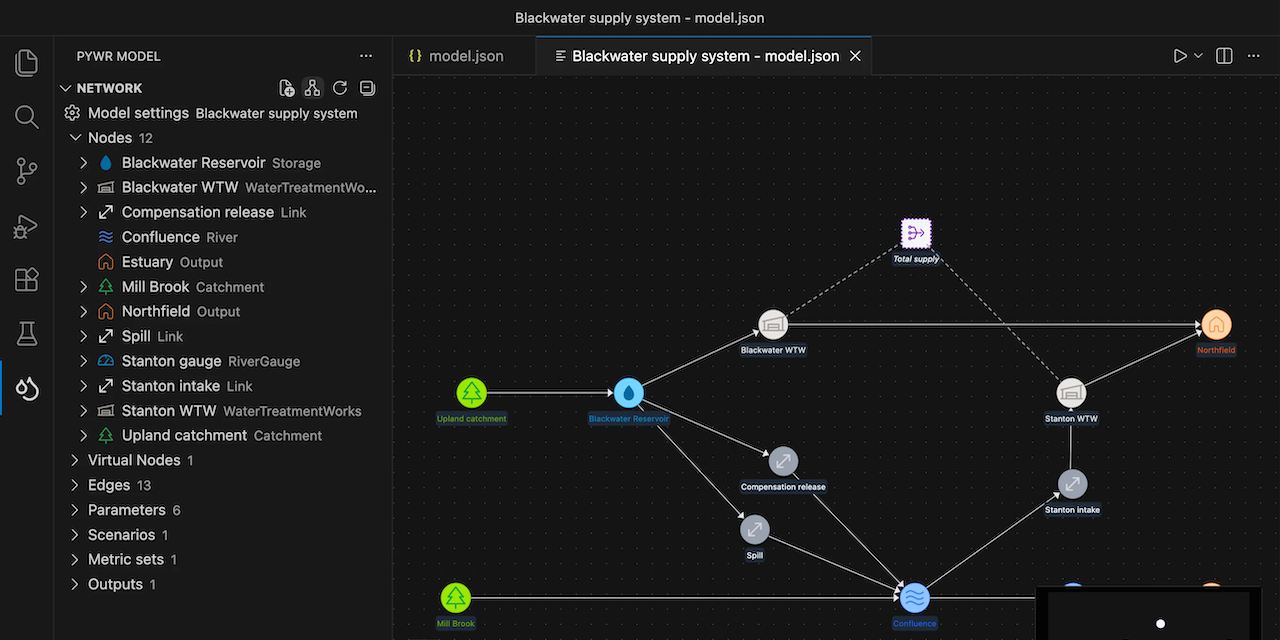Expand the Scenarios group

75,535
